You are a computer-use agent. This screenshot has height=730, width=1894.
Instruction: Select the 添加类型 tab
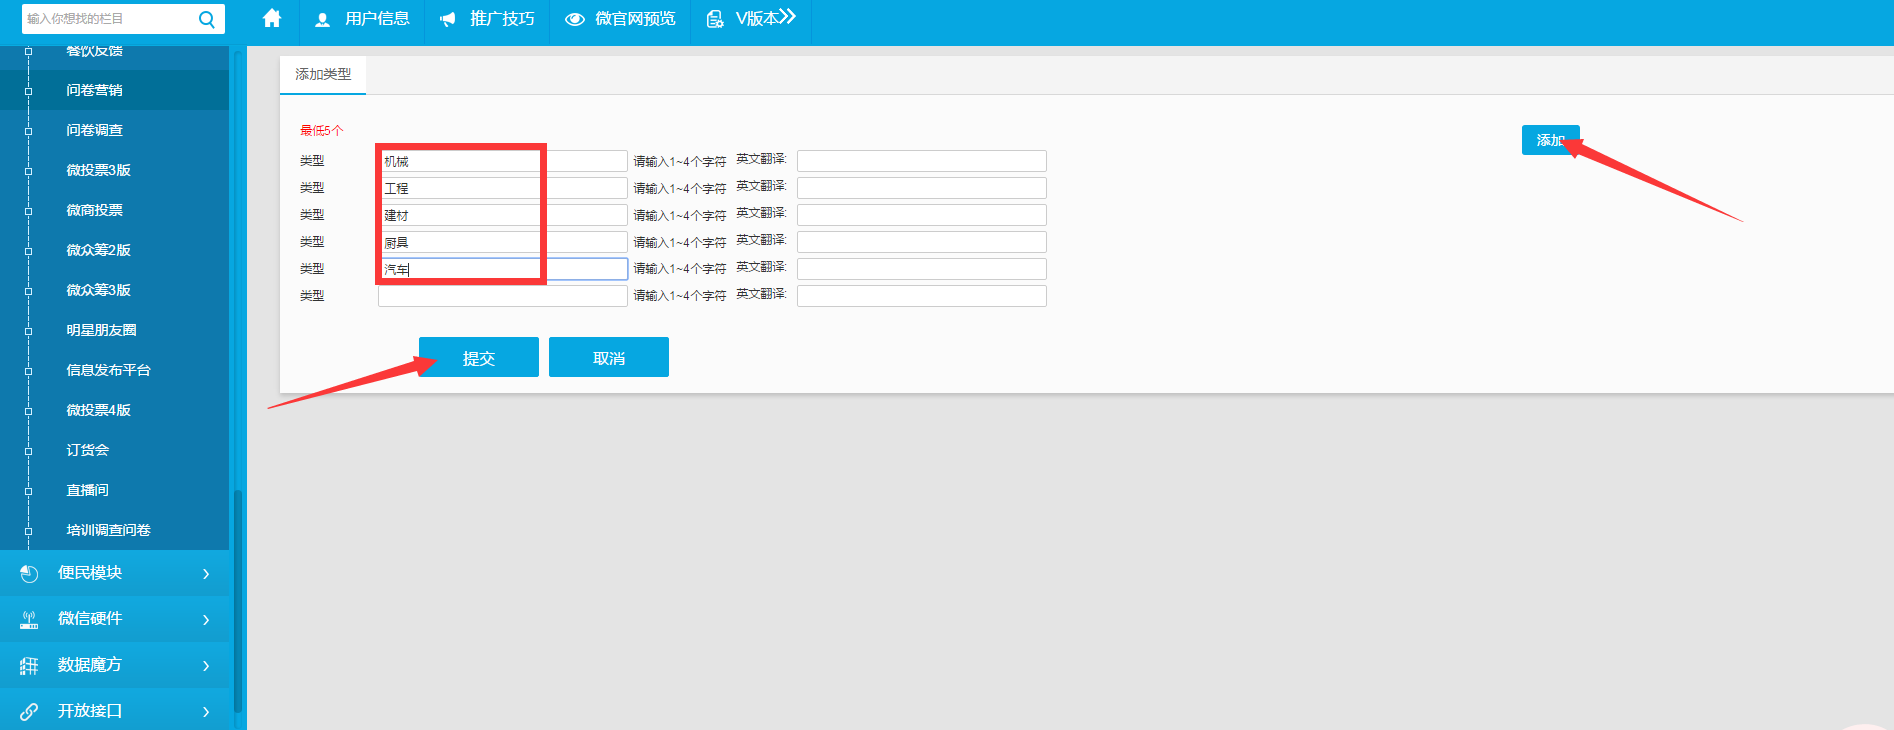[x=323, y=75]
